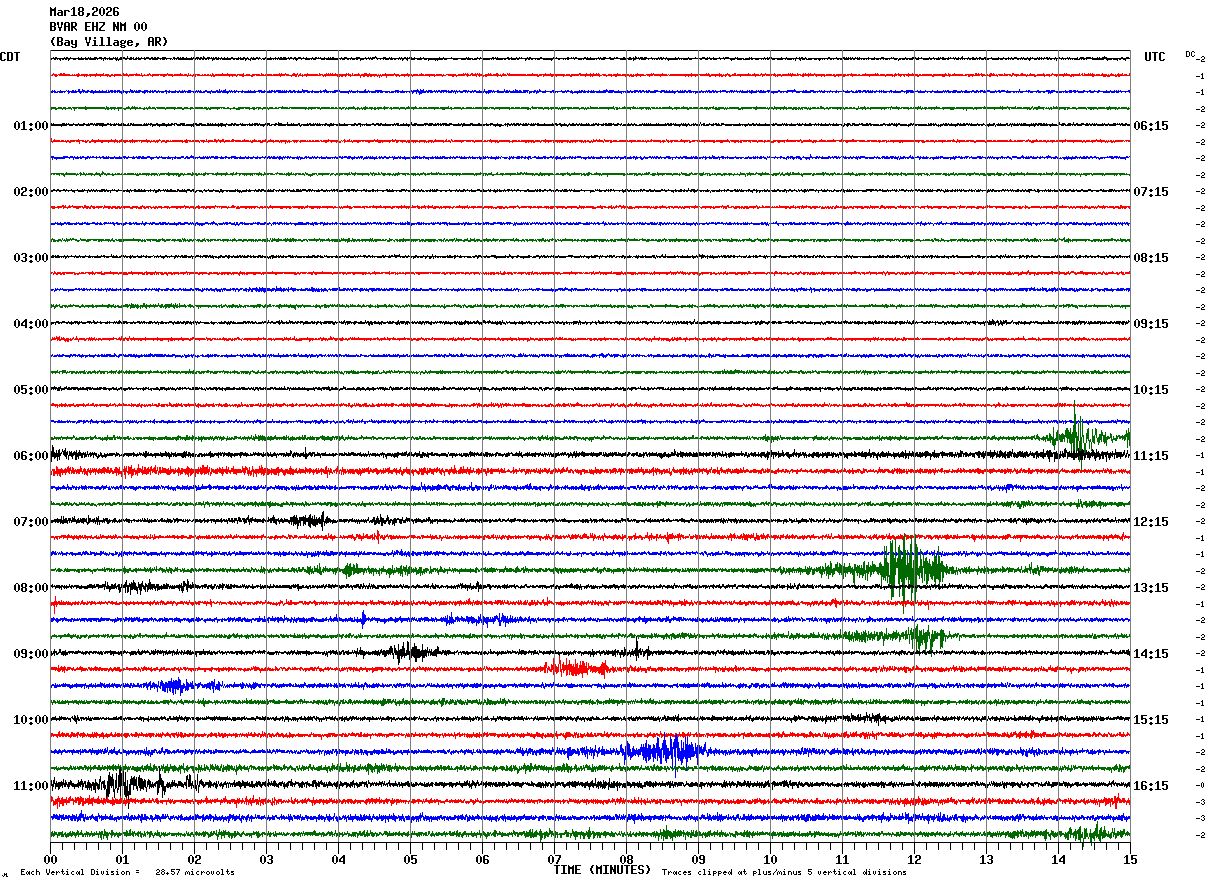The width and height of the screenshot is (1210, 886).
Task: Select the 07:00 CDT hour label
Action: pos(31,522)
